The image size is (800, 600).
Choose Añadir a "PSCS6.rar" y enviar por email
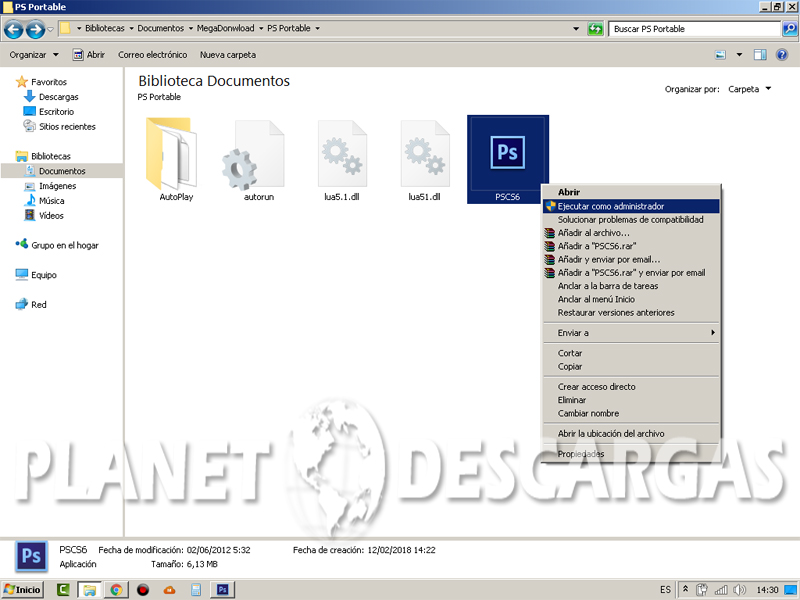point(631,272)
